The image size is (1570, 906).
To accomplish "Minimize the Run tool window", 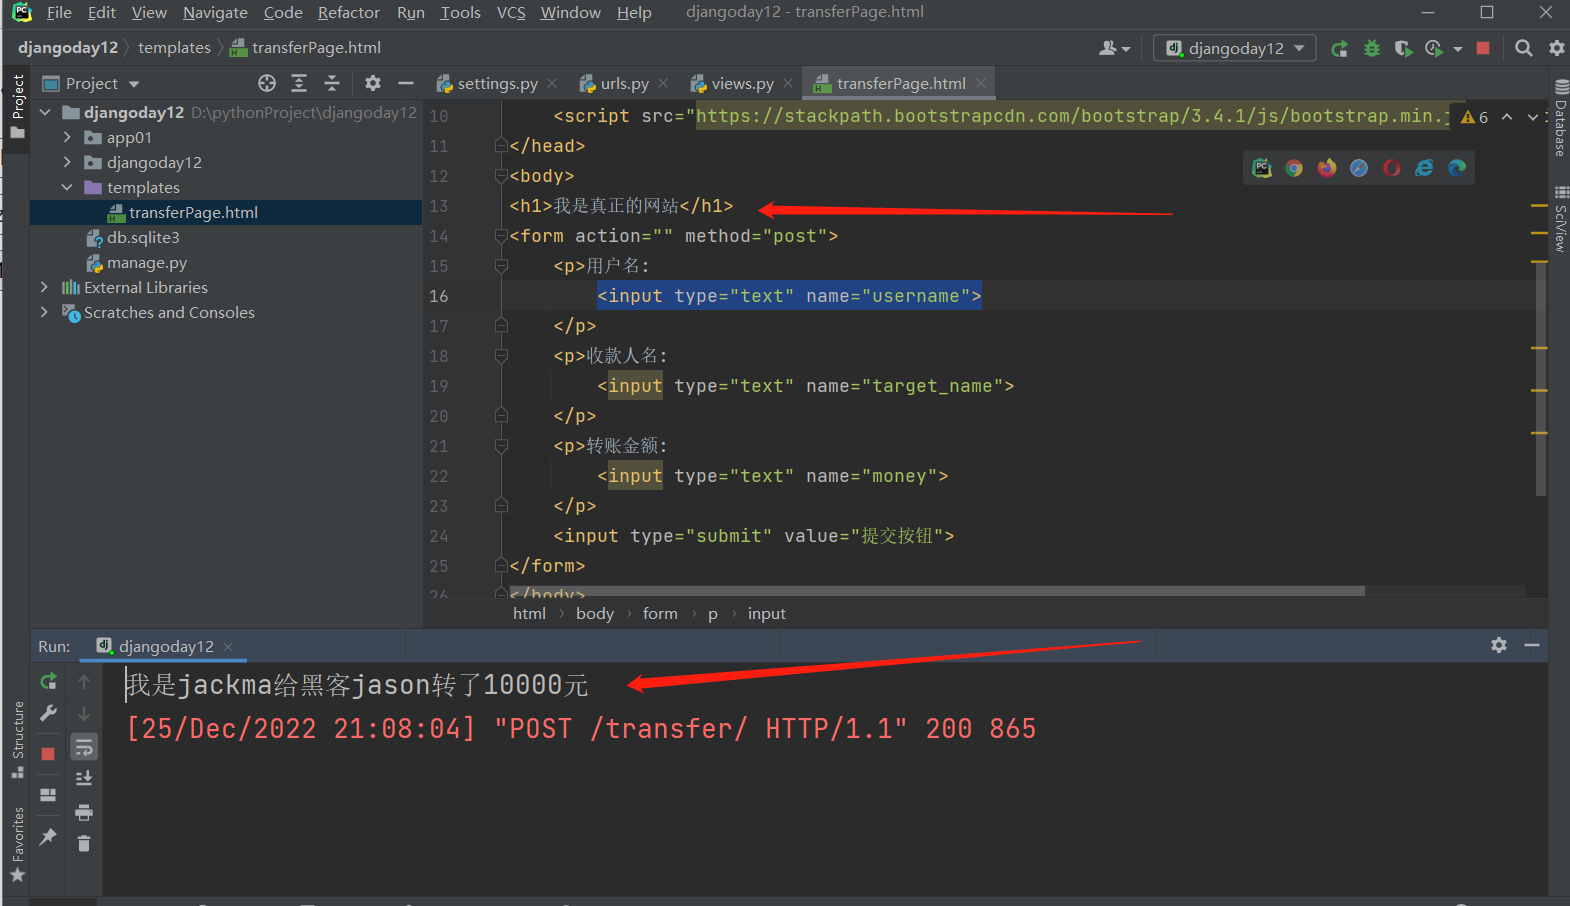I will [x=1532, y=646].
